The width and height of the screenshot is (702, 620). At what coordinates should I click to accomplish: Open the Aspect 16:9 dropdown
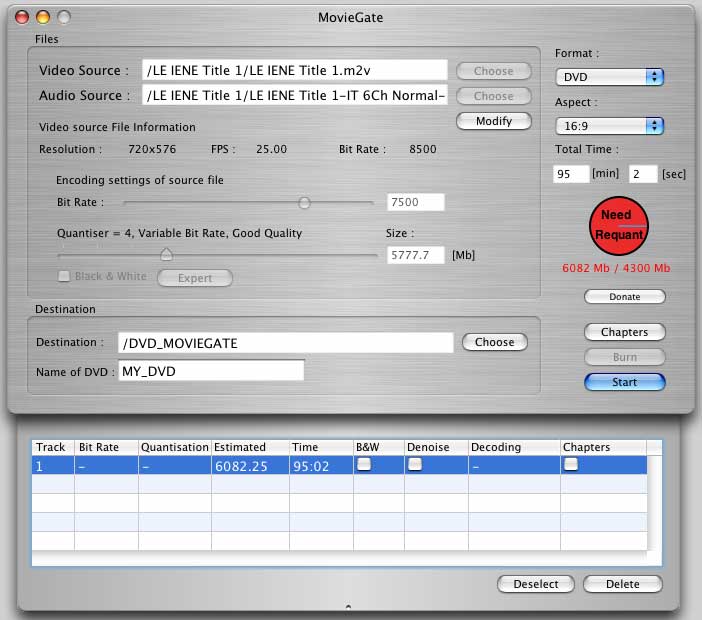click(x=610, y=125)
